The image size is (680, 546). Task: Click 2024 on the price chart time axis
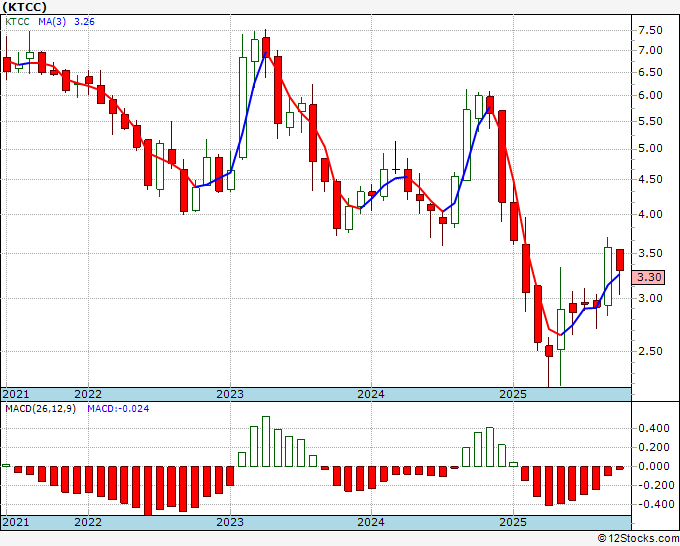371,394
